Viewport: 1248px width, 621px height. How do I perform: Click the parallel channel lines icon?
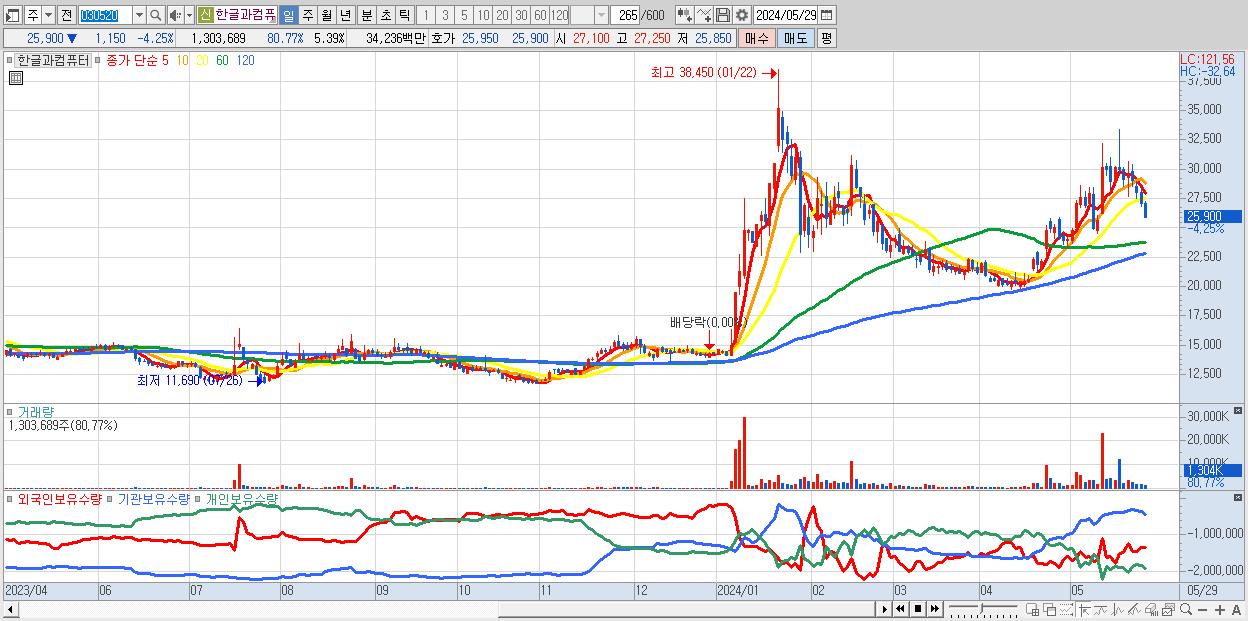(1134, 609)
